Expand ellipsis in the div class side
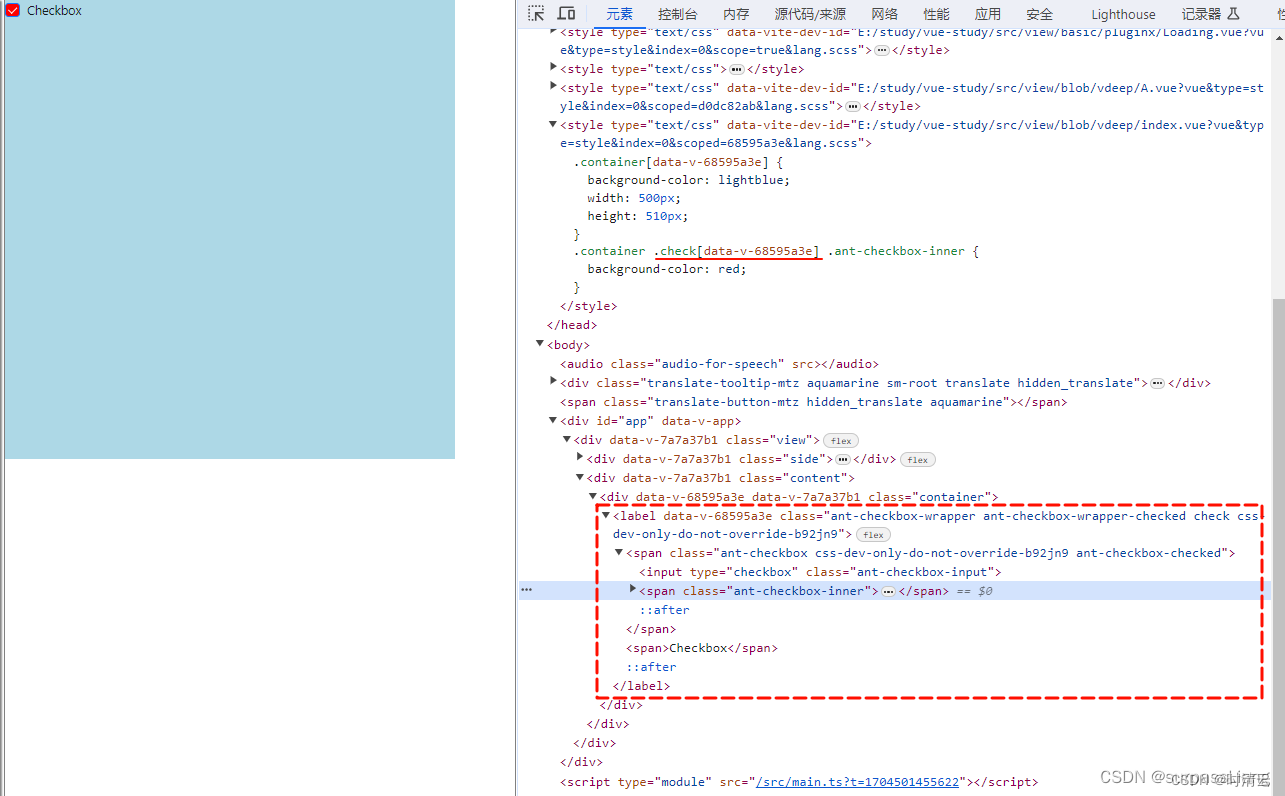The height and width of the screenshot is (796, 1285). coord(843,459)
